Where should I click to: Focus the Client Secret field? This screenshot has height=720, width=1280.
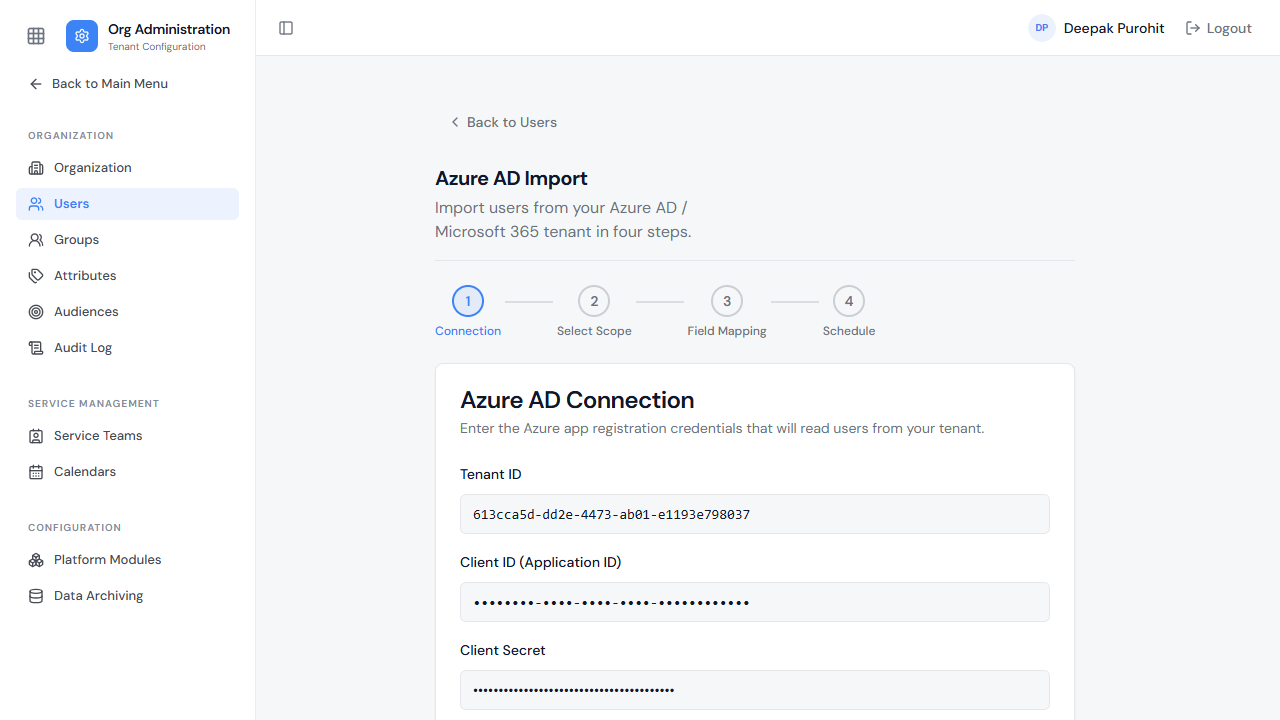click(755, 690)
